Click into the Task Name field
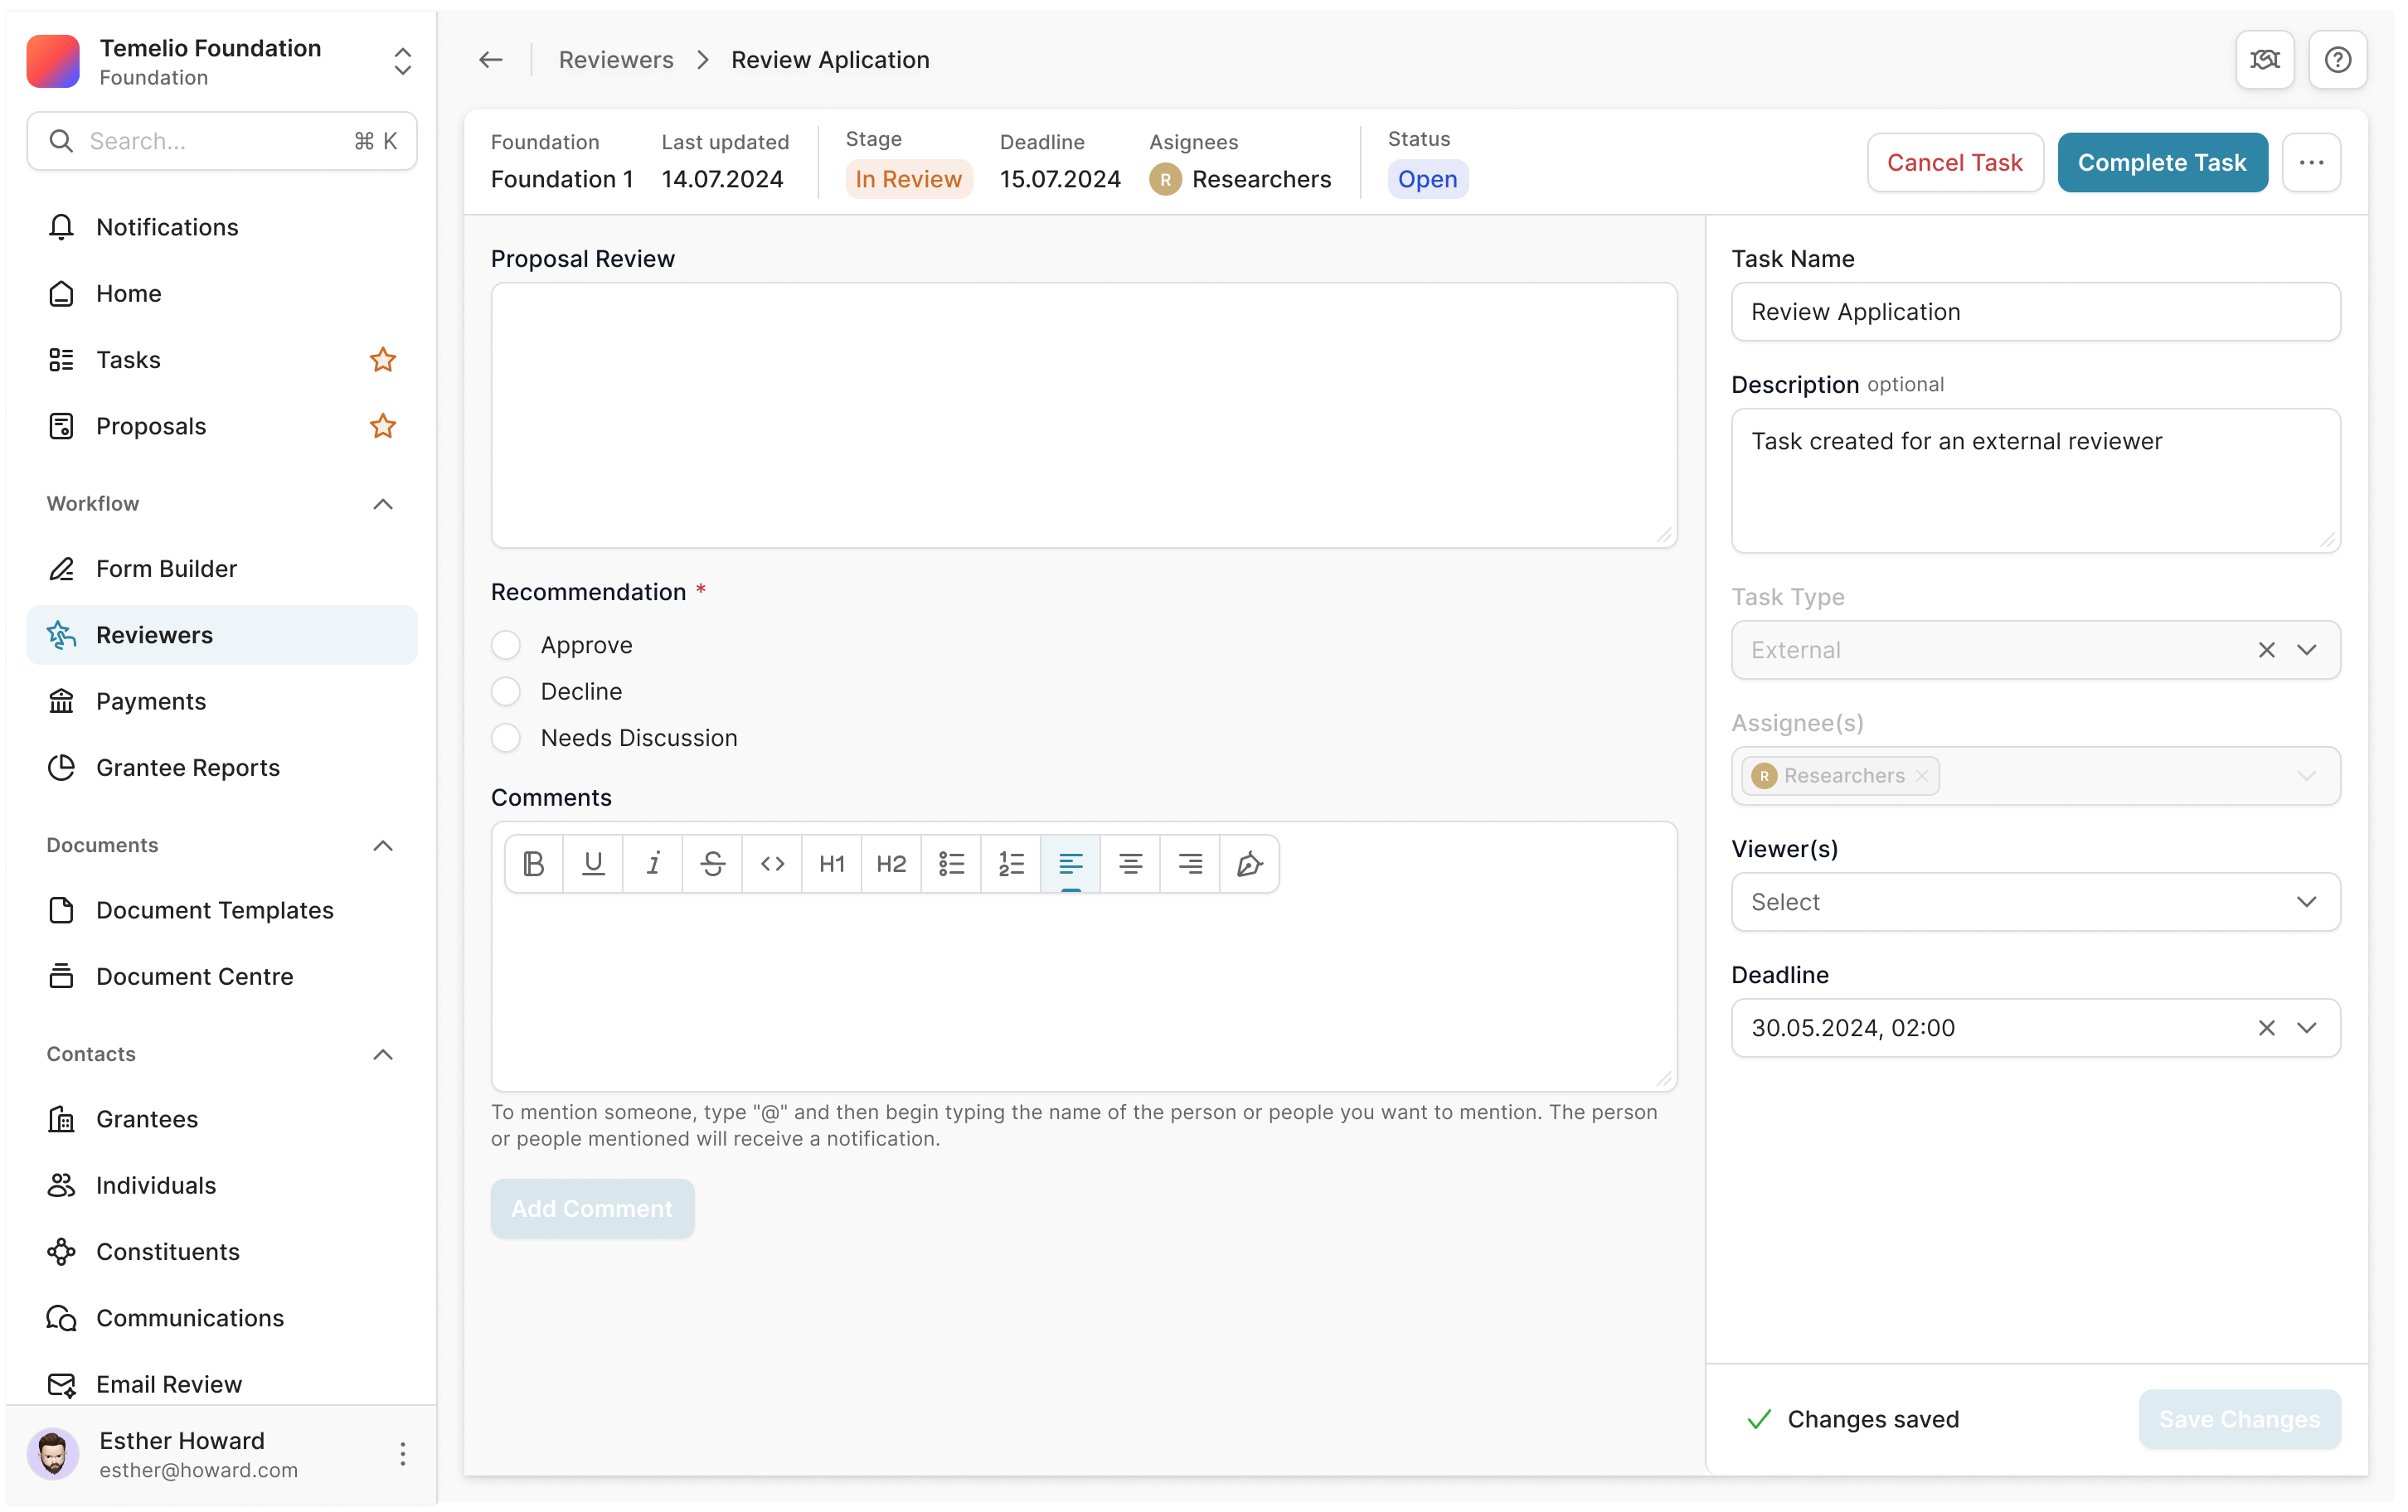The width and height of the screenshot is (2408, 1512). point(2035,312)
